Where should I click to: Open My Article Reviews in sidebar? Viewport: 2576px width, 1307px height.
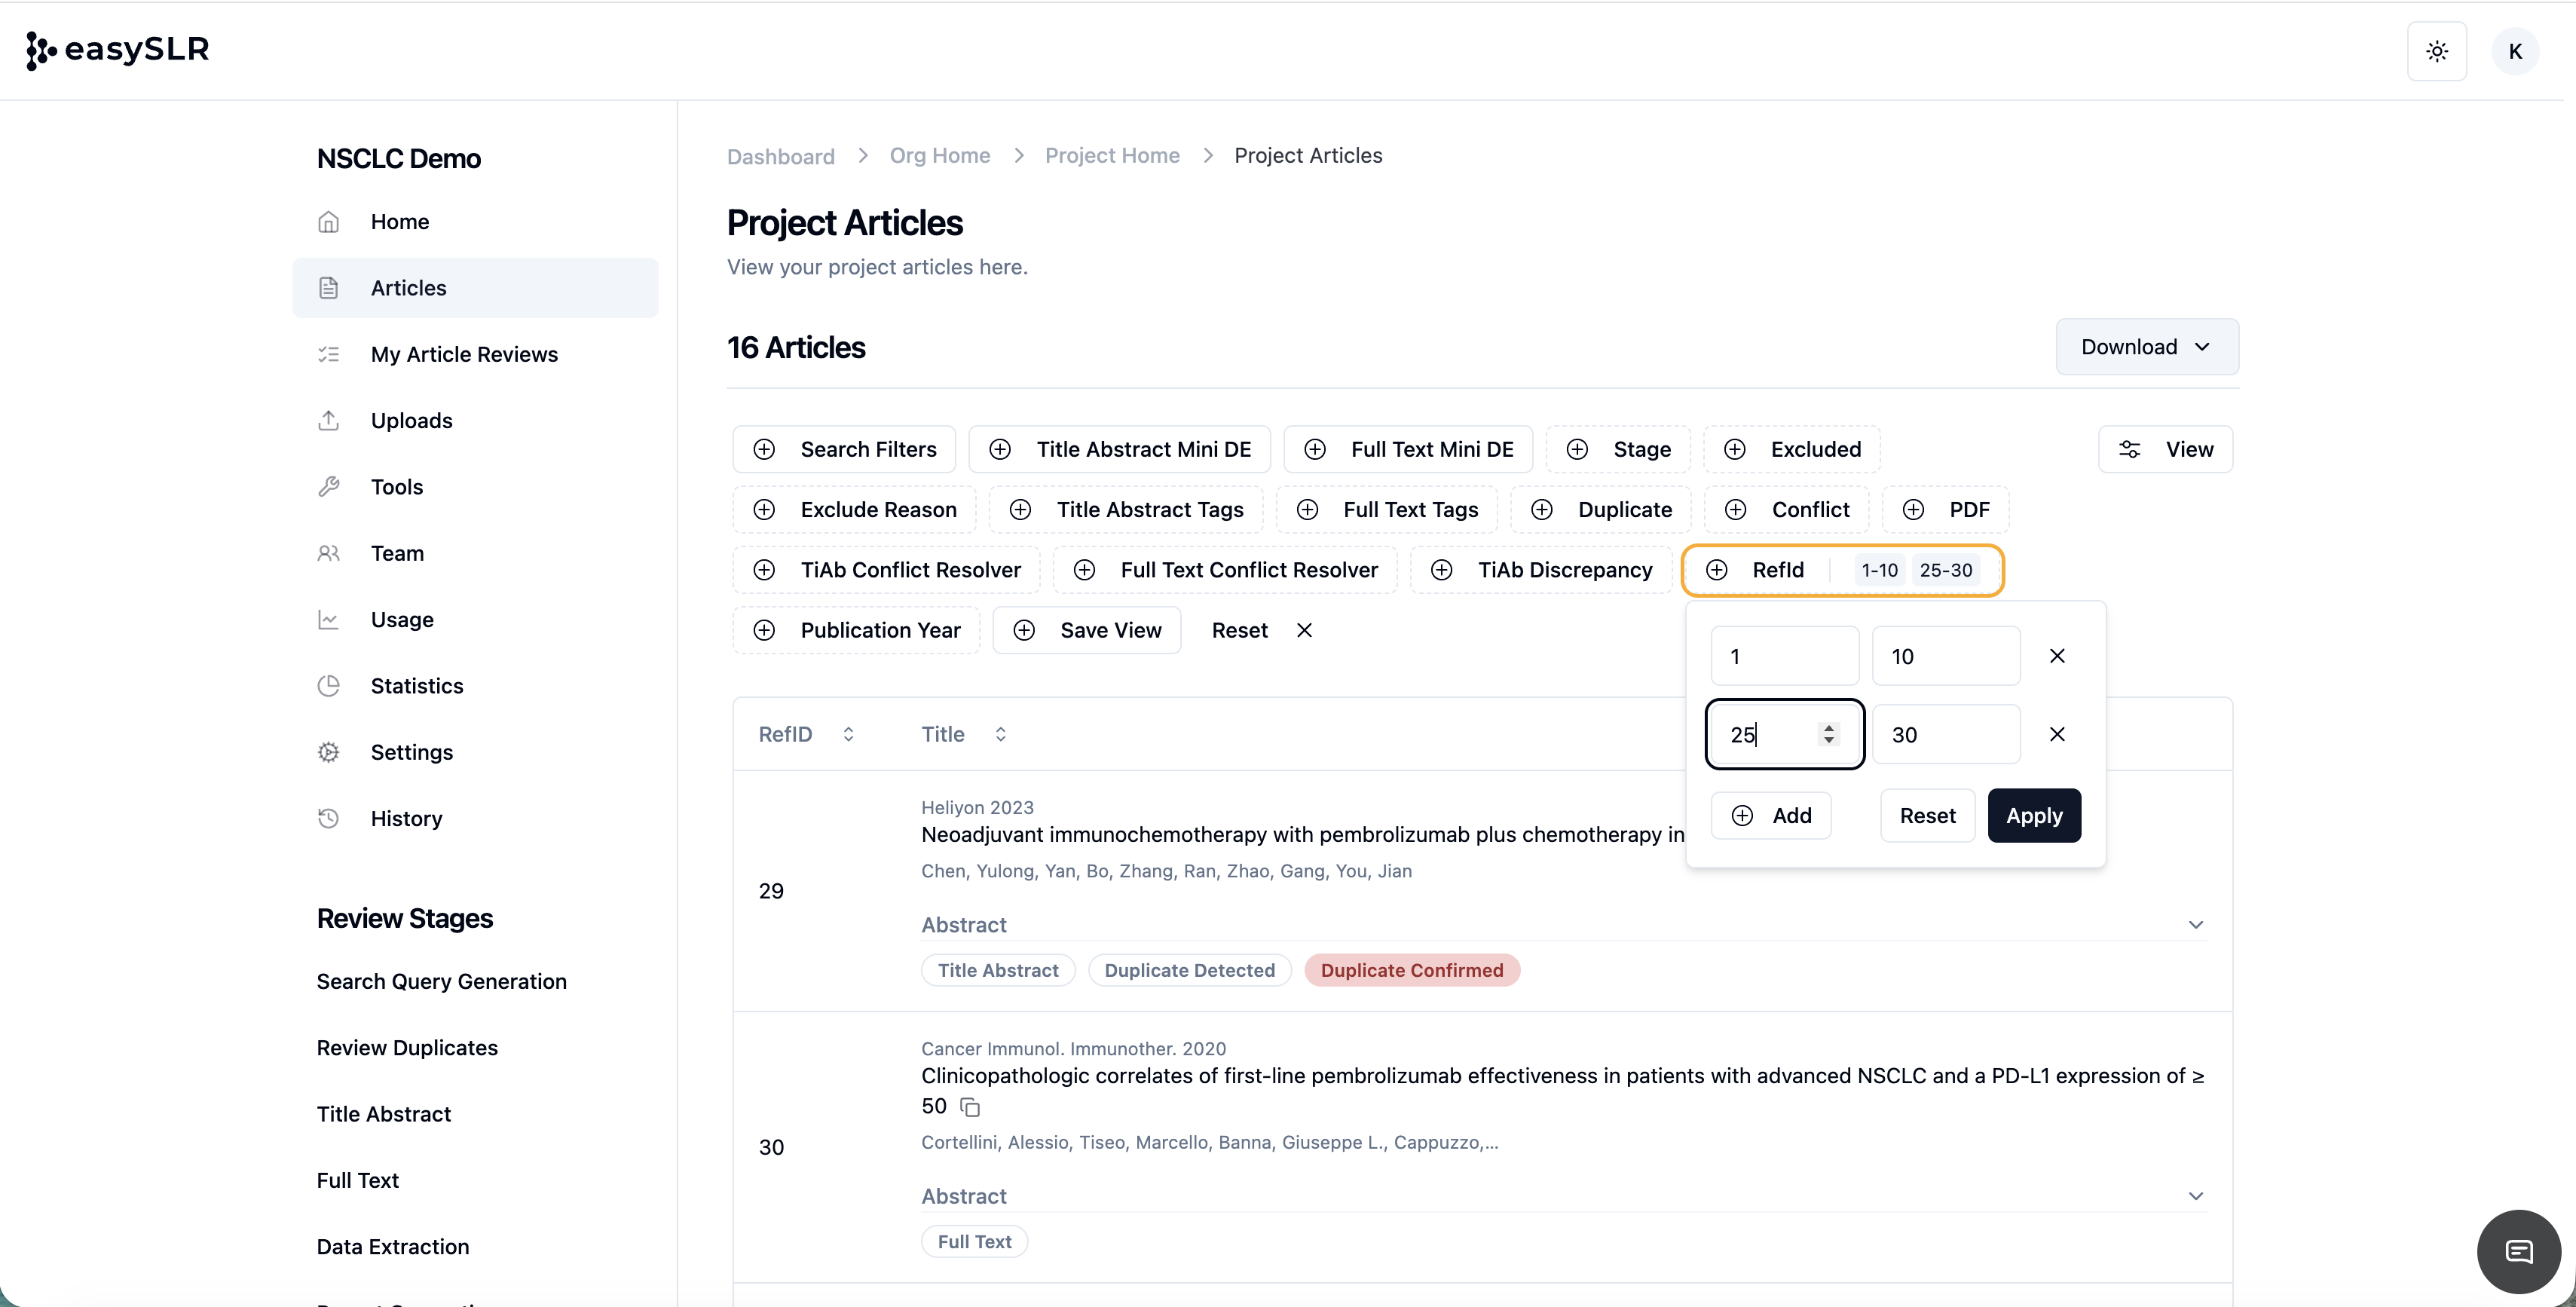464,354
